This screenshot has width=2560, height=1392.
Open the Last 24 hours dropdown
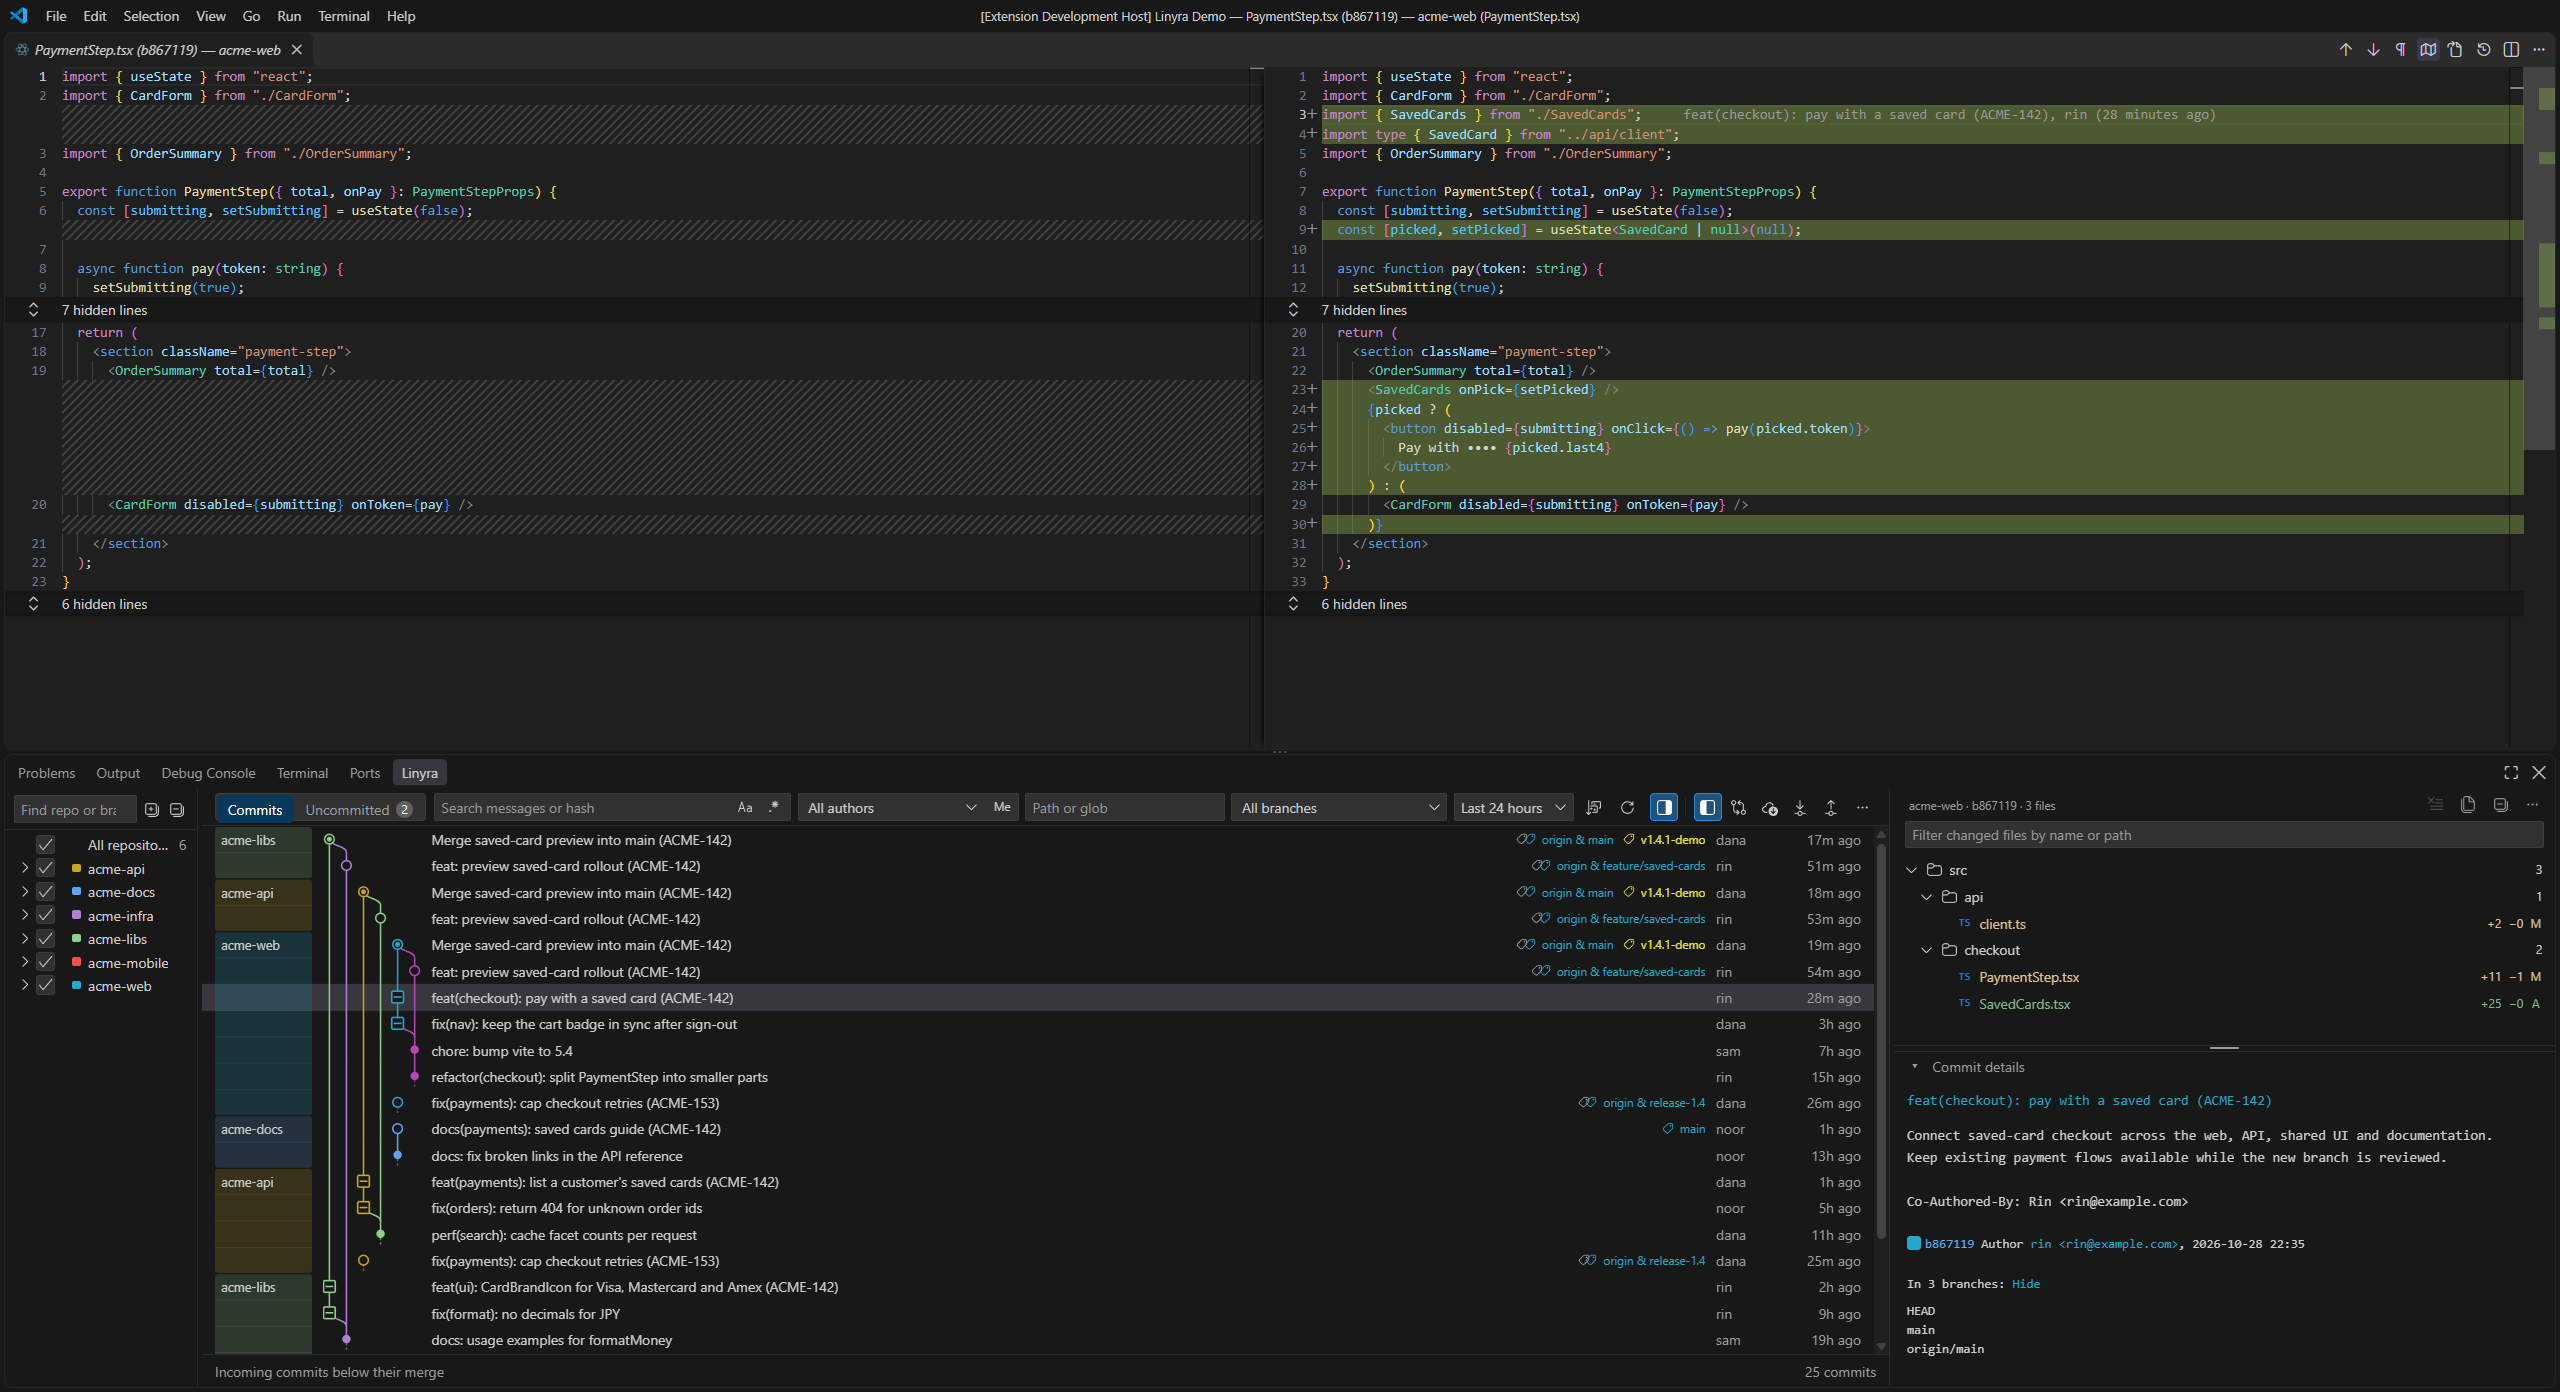(1513, 808)
